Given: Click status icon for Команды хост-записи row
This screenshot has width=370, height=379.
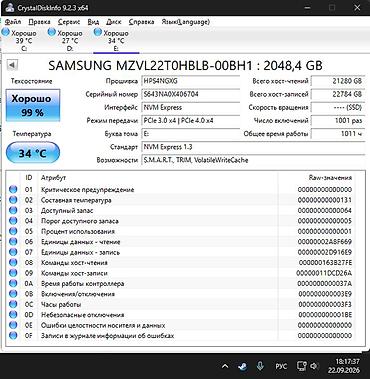Looking at the screenshot, I should pos(13,273).
